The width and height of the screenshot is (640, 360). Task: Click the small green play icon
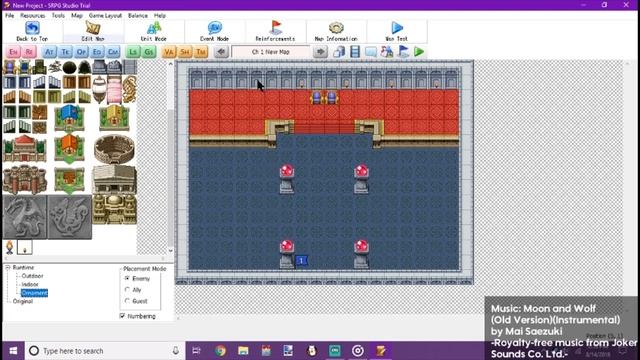click(419, 52)
